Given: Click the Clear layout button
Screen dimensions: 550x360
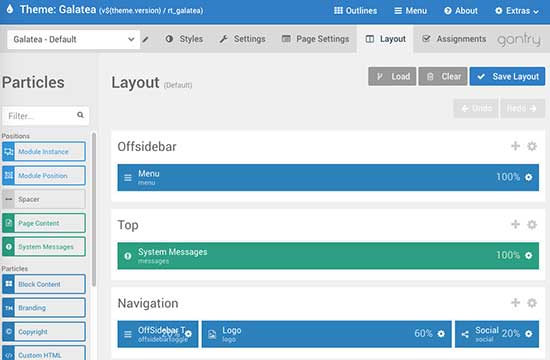Looking at the screenshot, I should tap(443, 76).
